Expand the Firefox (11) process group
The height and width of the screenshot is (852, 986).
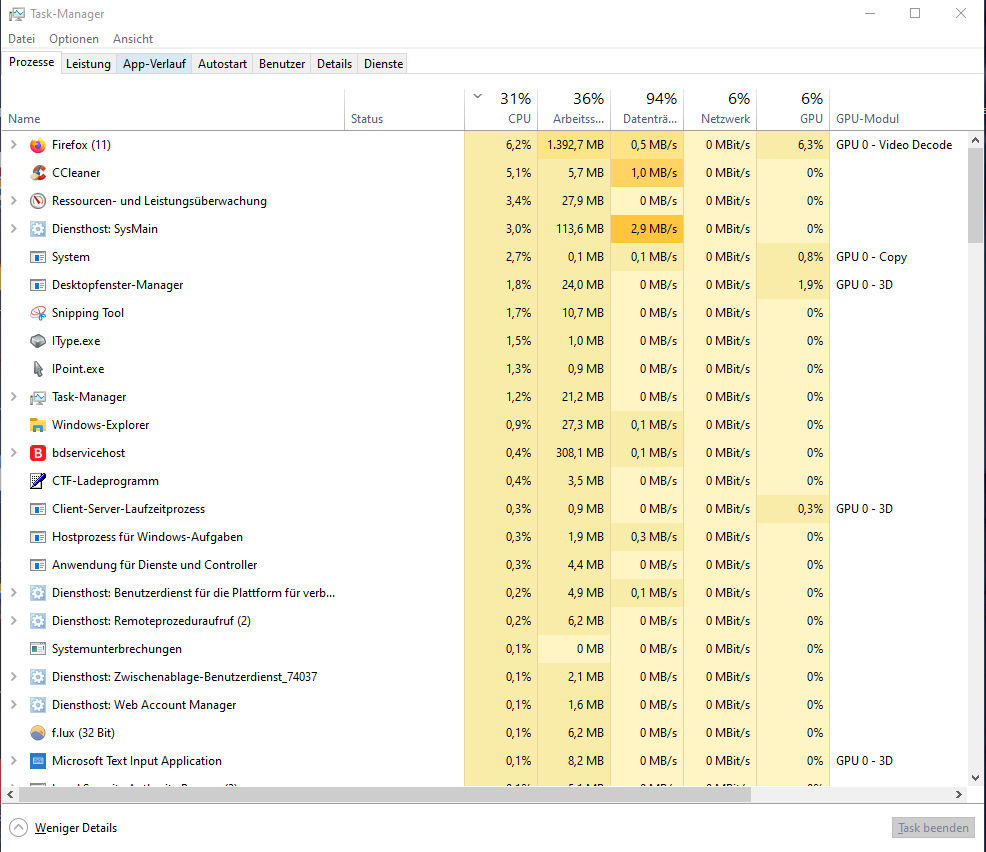click(x=13, y=145)
